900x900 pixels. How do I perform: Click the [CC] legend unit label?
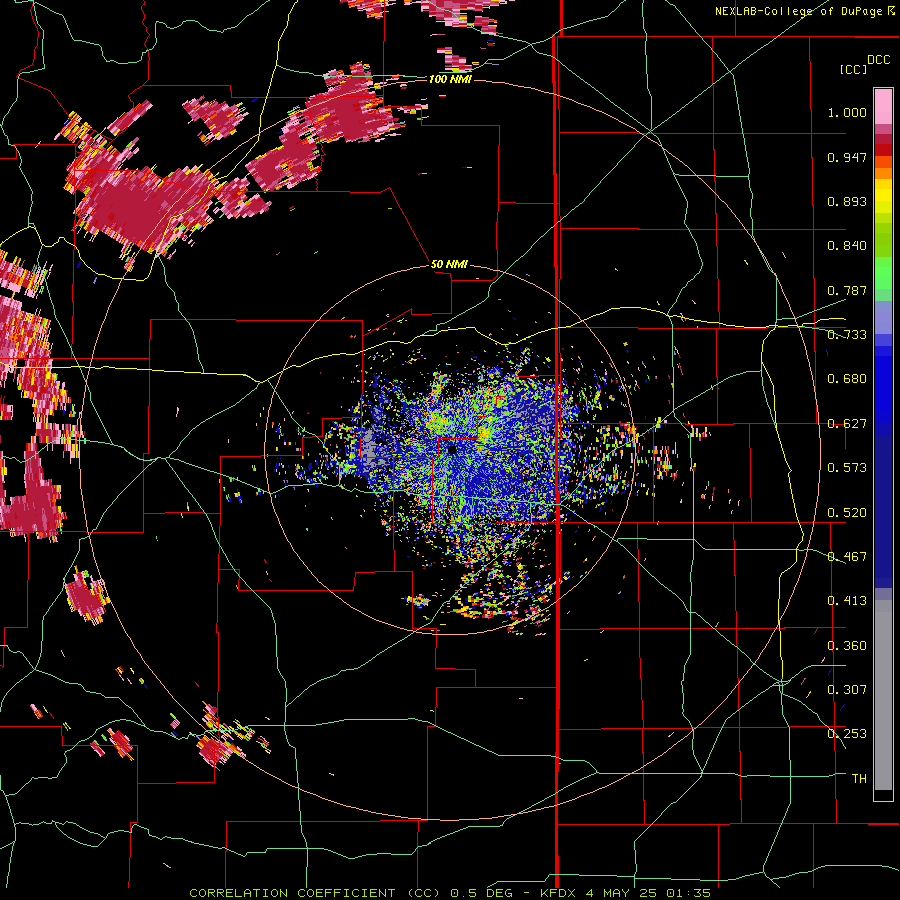[x=853, y=69]
